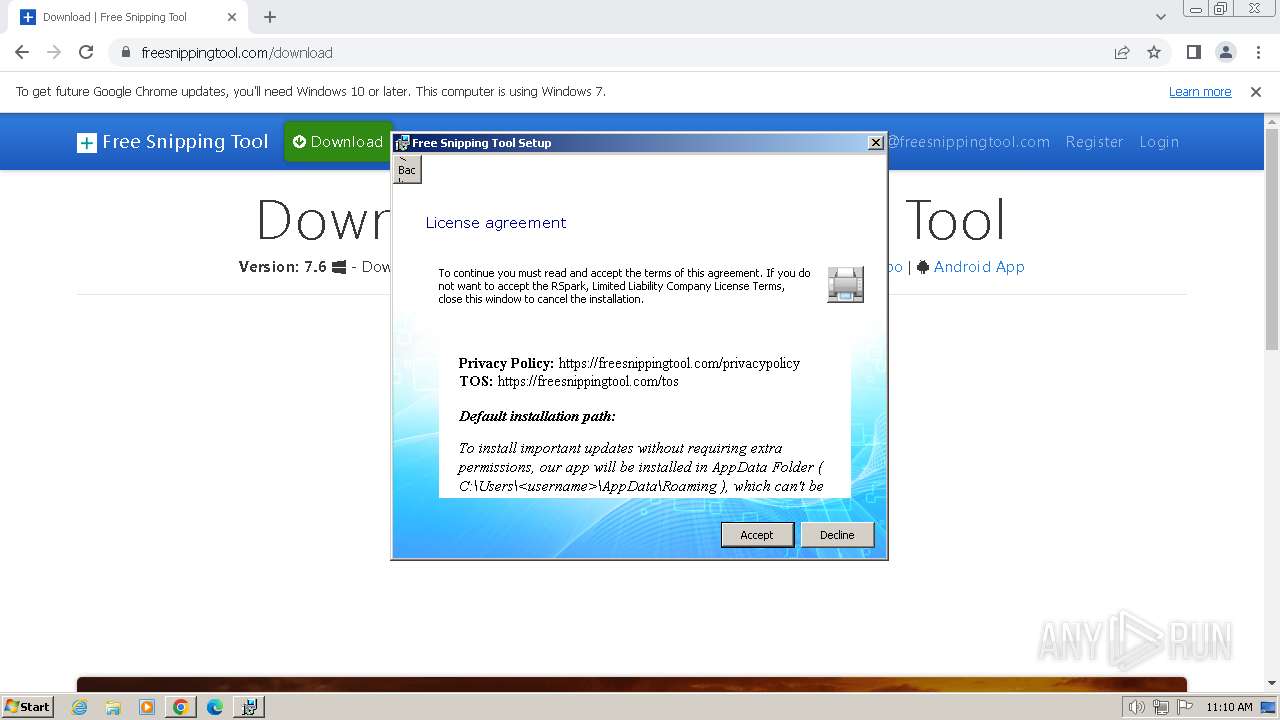1280x720 pixels.
Task: Click the Privacy Policy URL text
Action: [x=679, y=363]
